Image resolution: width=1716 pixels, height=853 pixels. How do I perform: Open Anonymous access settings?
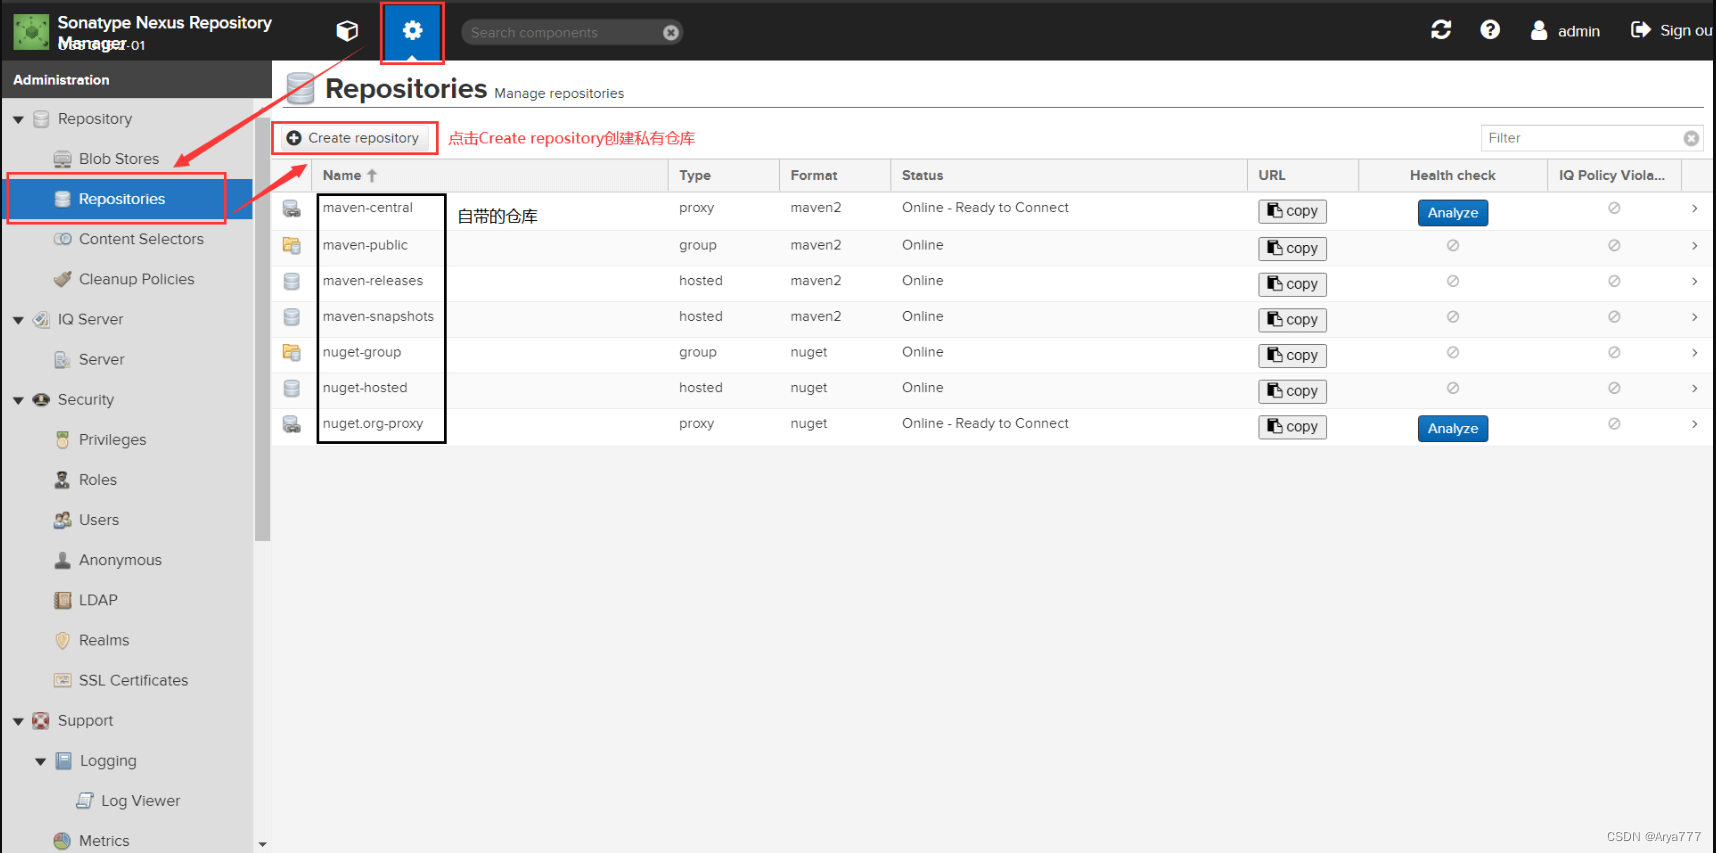[120, 560]
